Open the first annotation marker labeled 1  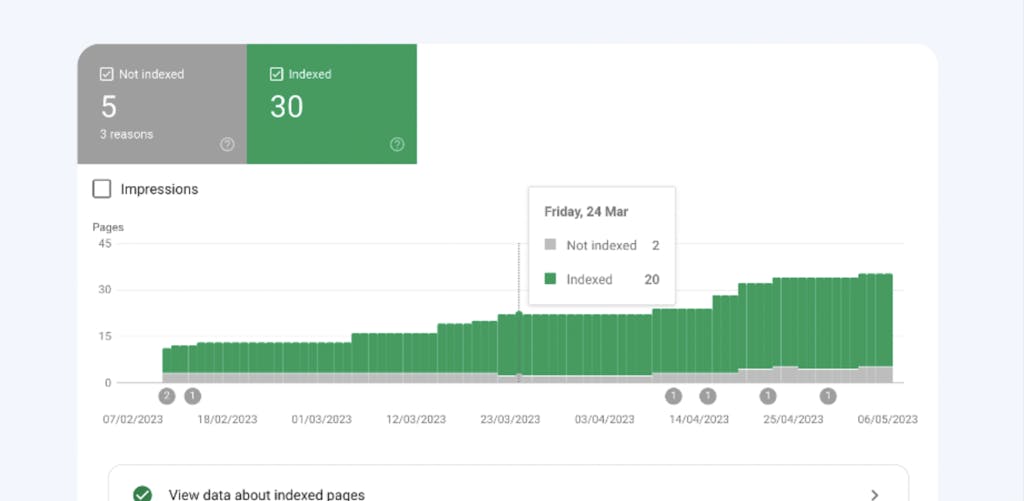[x=193, y=396]
